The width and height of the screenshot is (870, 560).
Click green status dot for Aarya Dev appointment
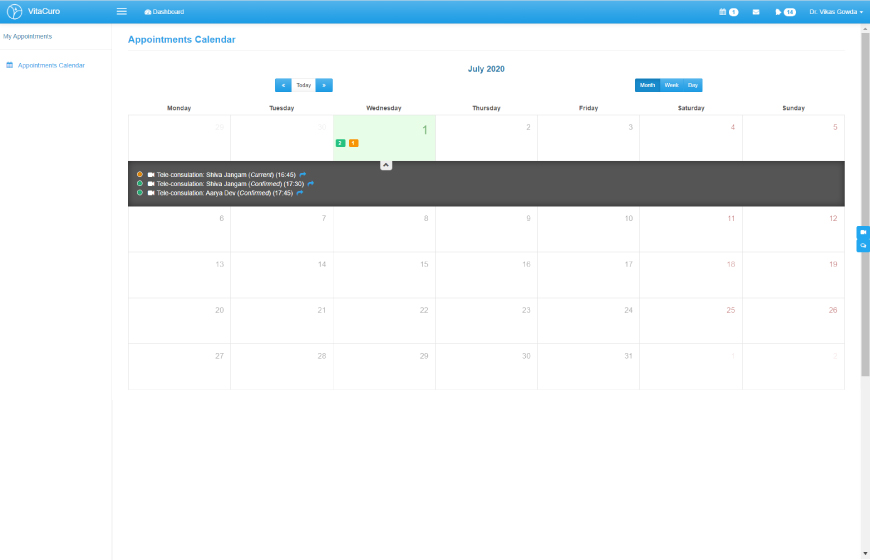[140, 193]
